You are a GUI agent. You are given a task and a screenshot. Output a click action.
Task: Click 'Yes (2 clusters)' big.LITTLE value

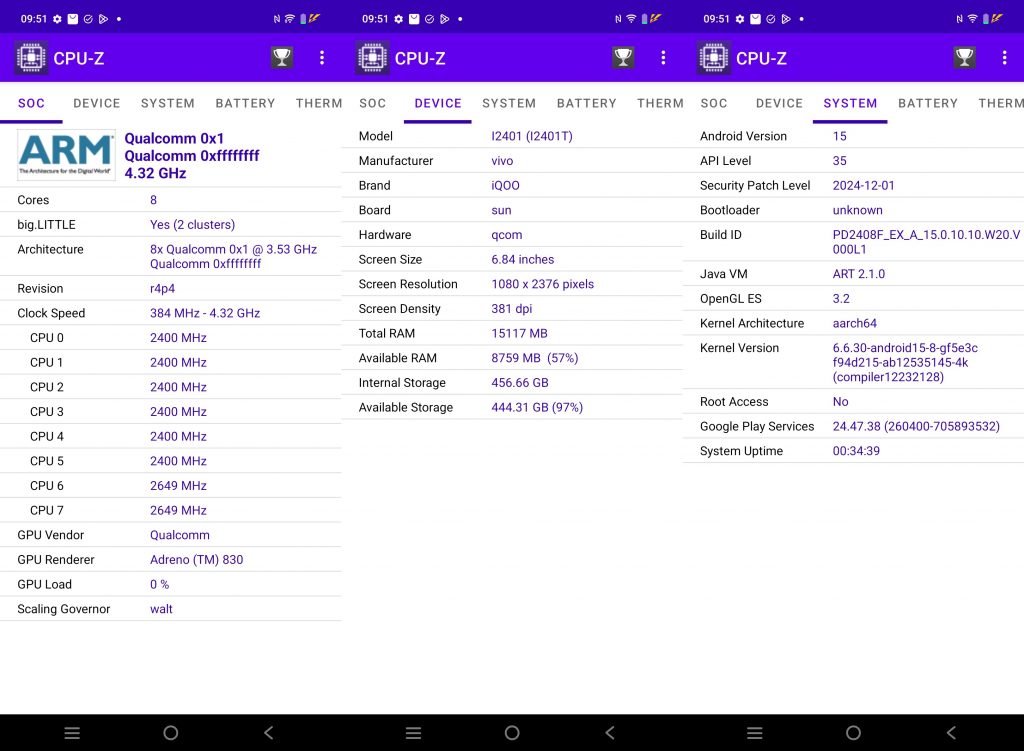193,225
